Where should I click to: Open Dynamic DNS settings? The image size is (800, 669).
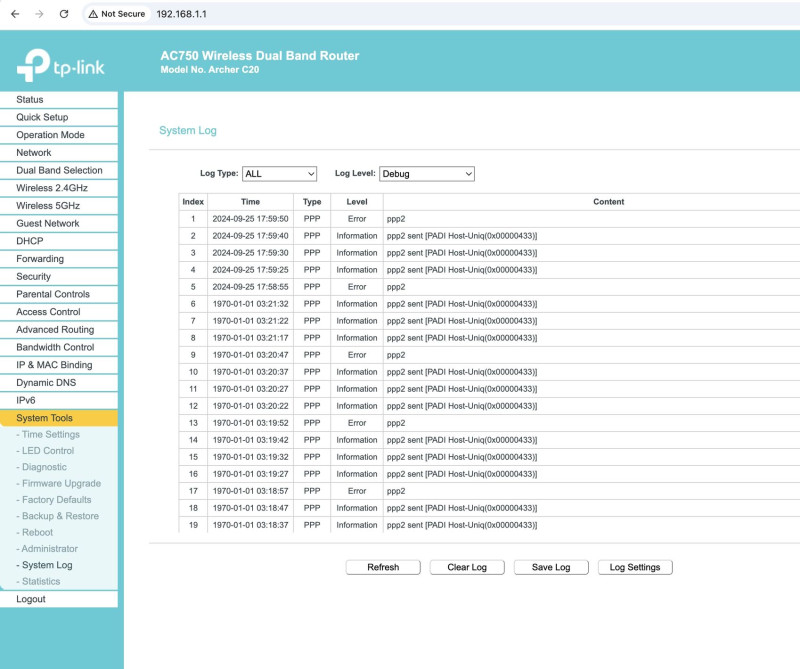[59, 383]
